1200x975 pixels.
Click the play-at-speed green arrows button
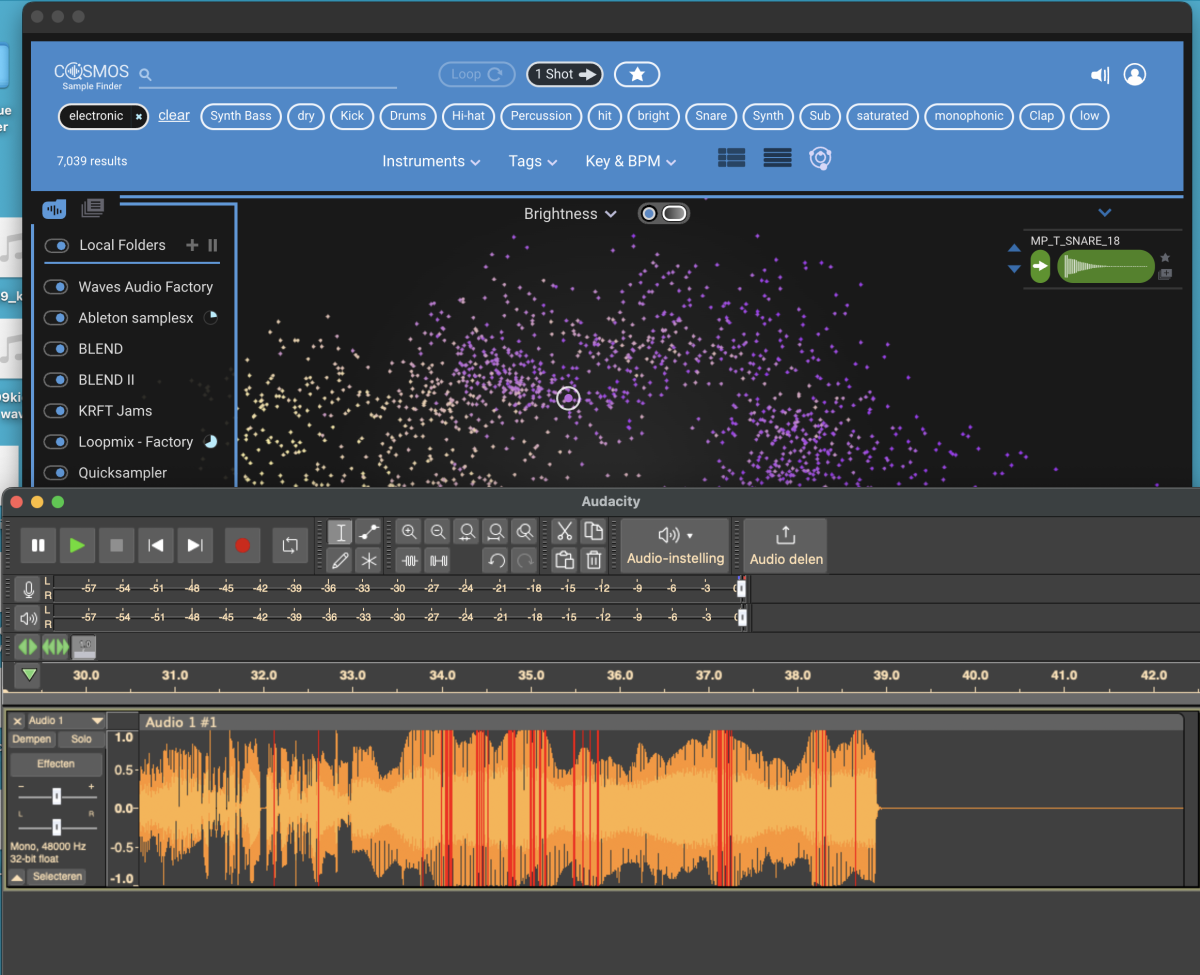click(29, 647)
